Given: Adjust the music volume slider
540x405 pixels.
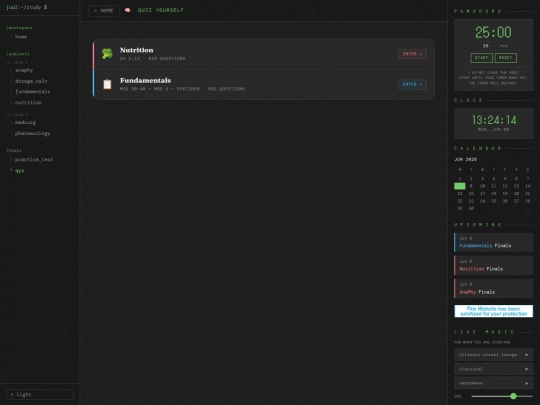Looking at the screenshot, I should click(x=502, y=396).
